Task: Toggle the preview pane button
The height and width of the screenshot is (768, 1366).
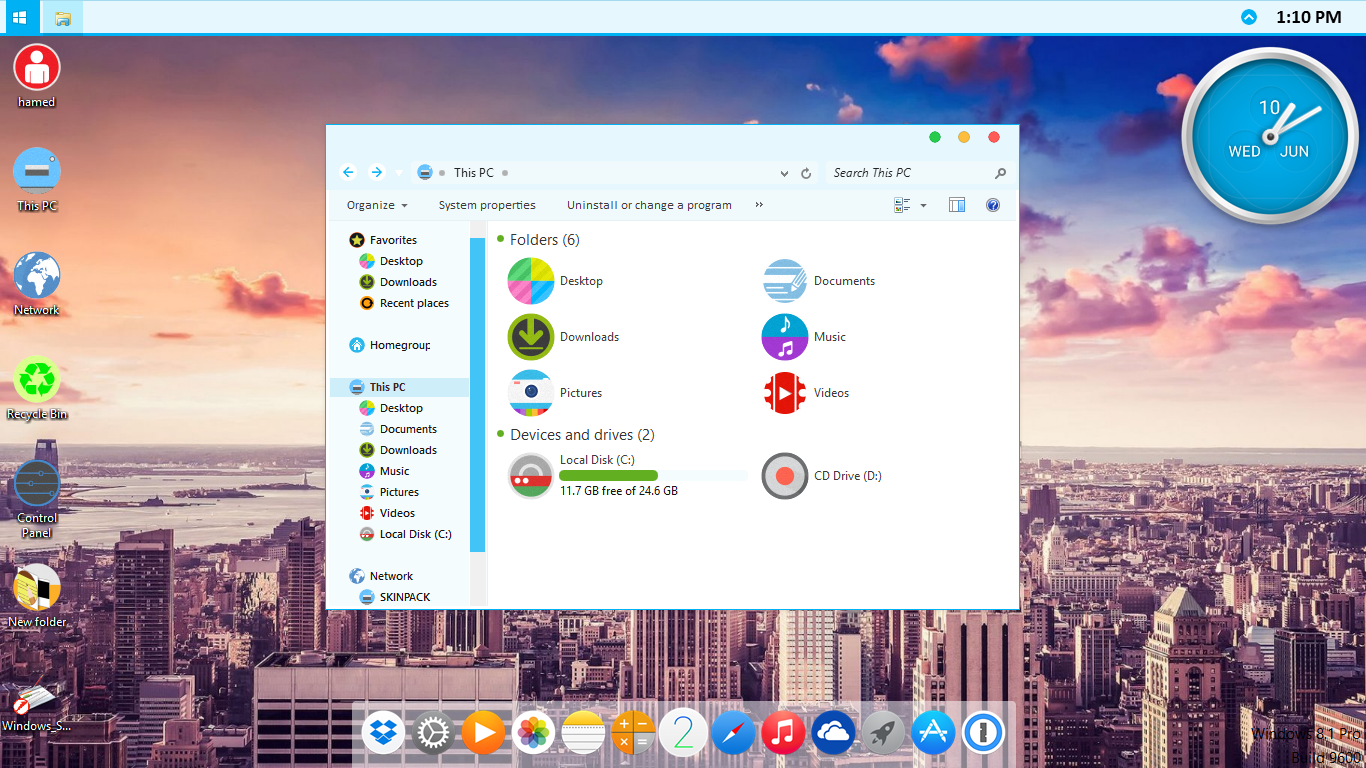Action: (x=957, y=205)
